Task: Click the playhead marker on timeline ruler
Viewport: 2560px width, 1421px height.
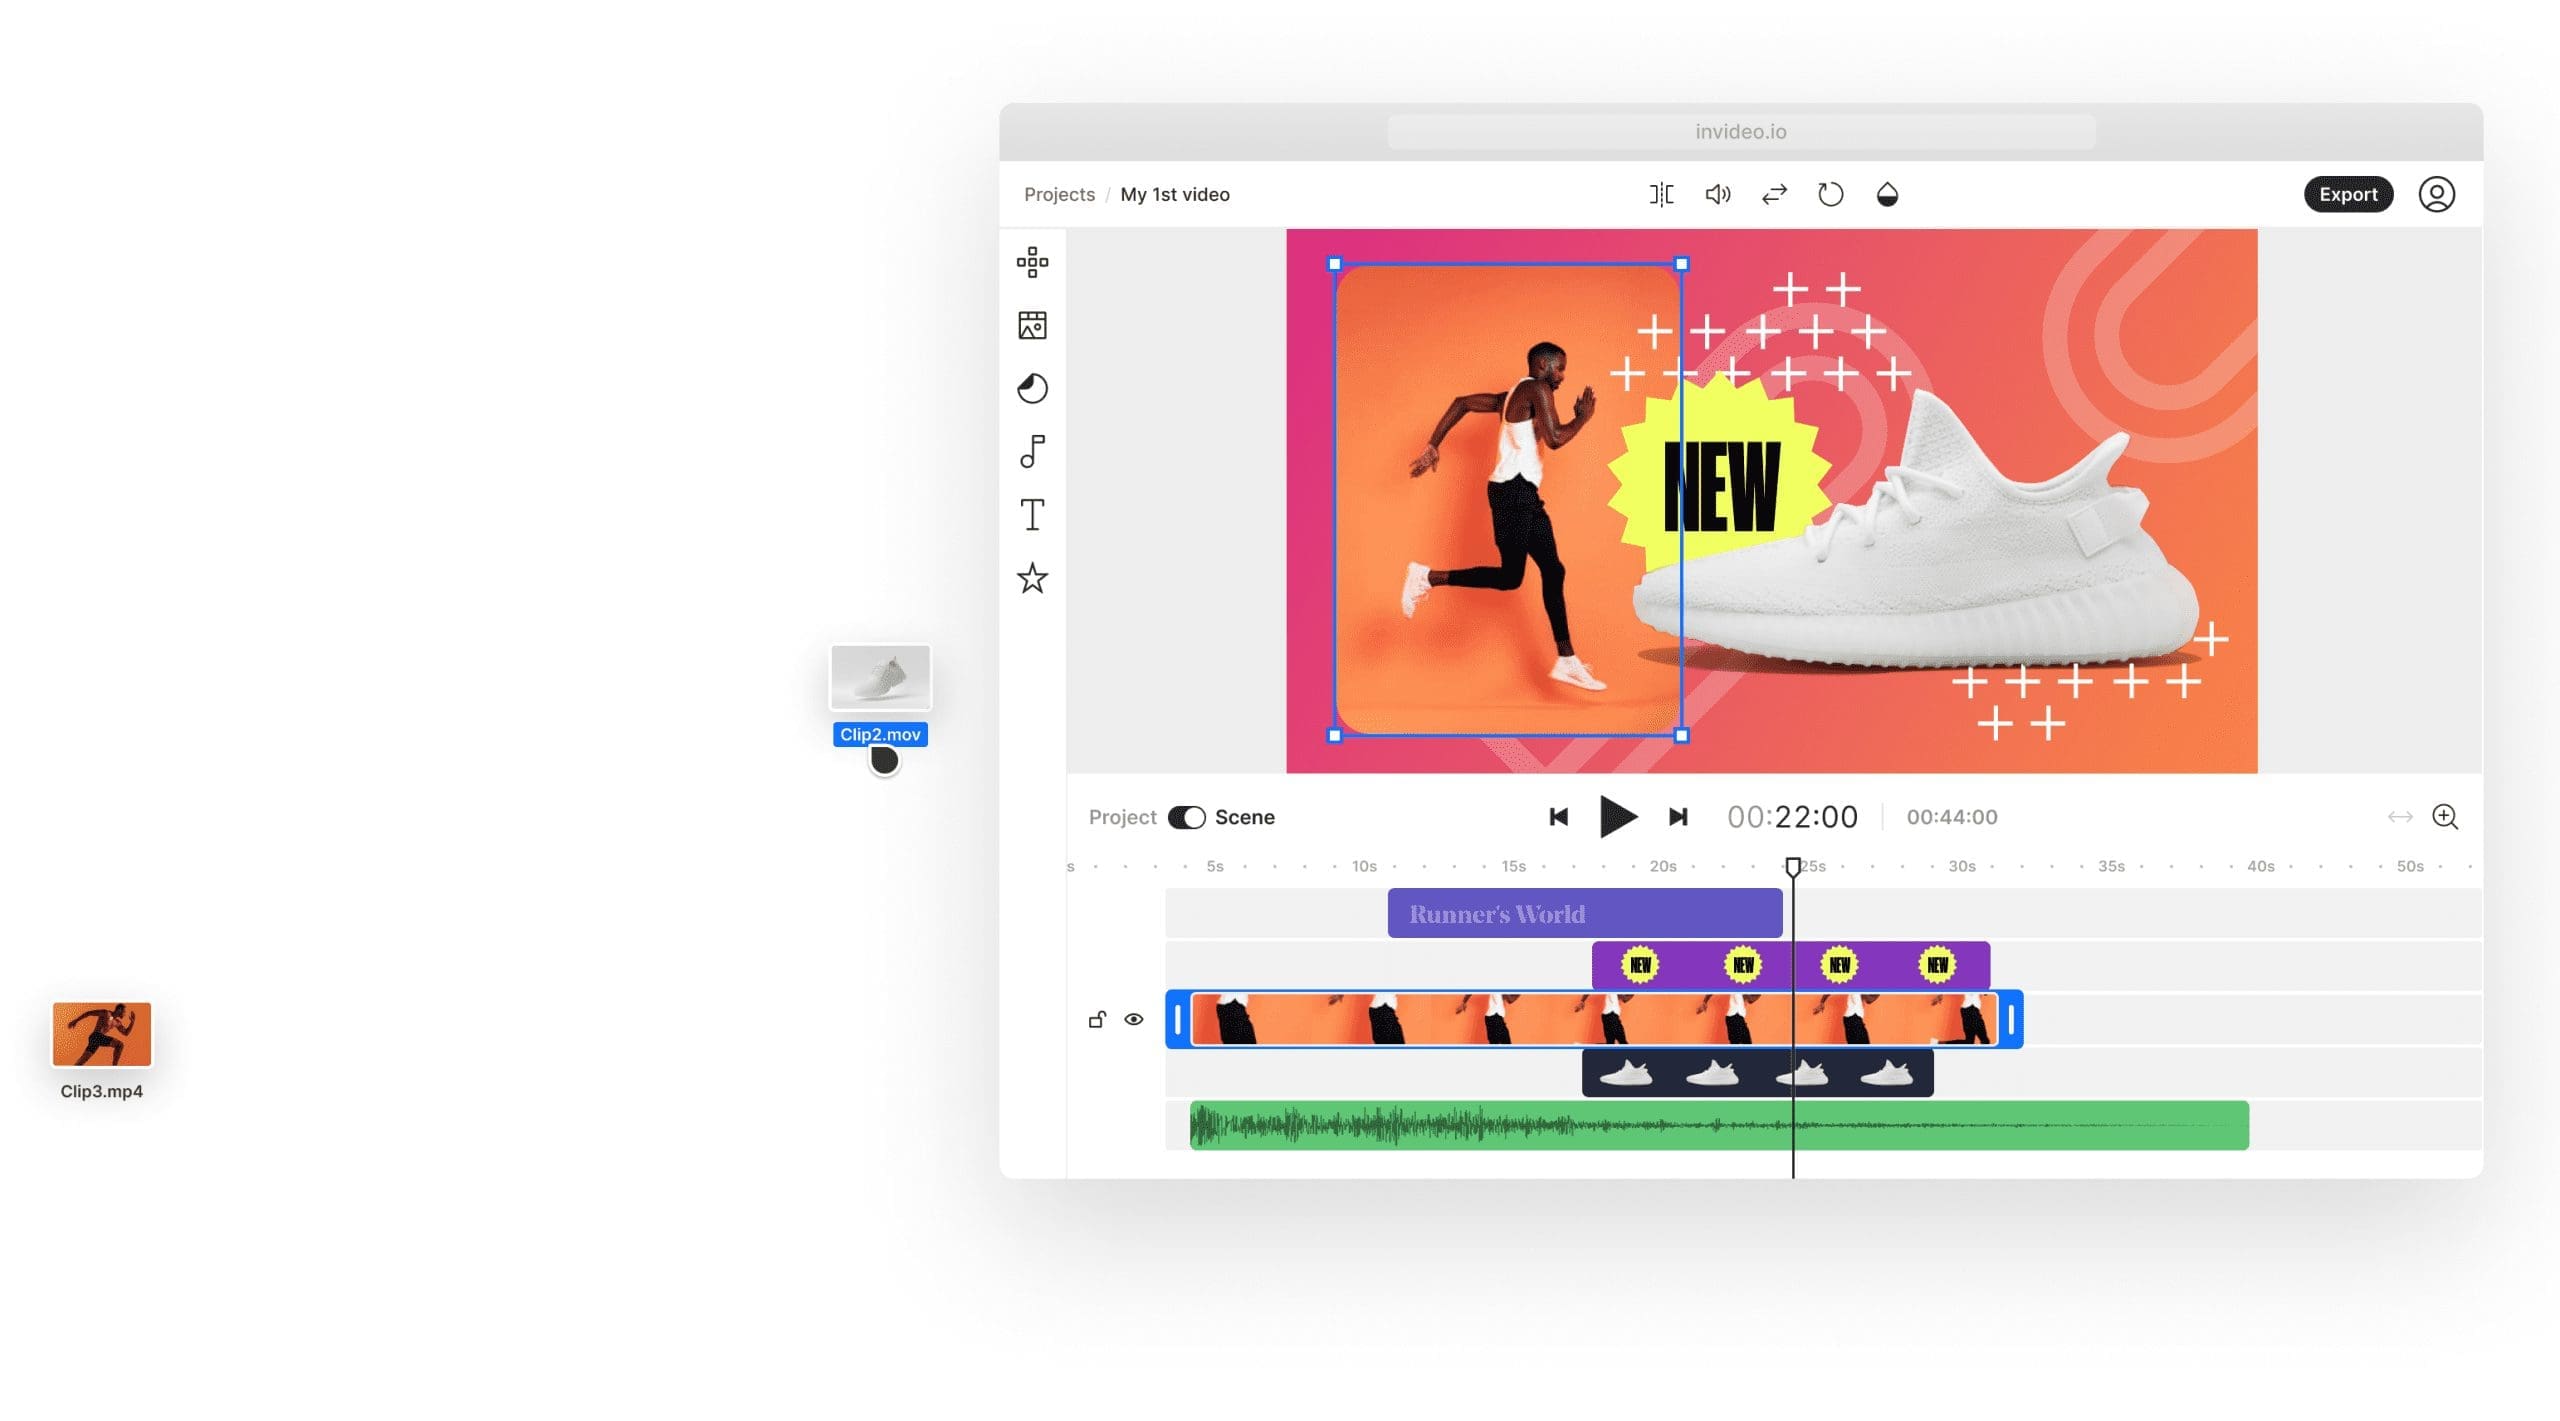Action: [x=1793, y=866]
